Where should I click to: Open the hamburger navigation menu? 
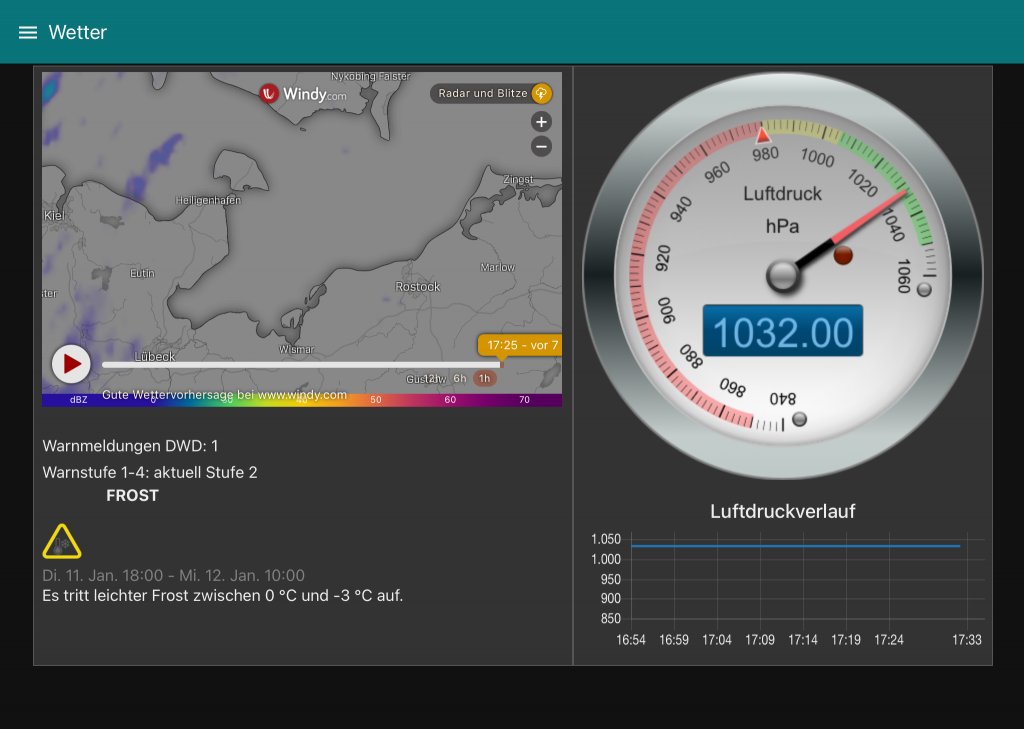click(x=28, y=32)
